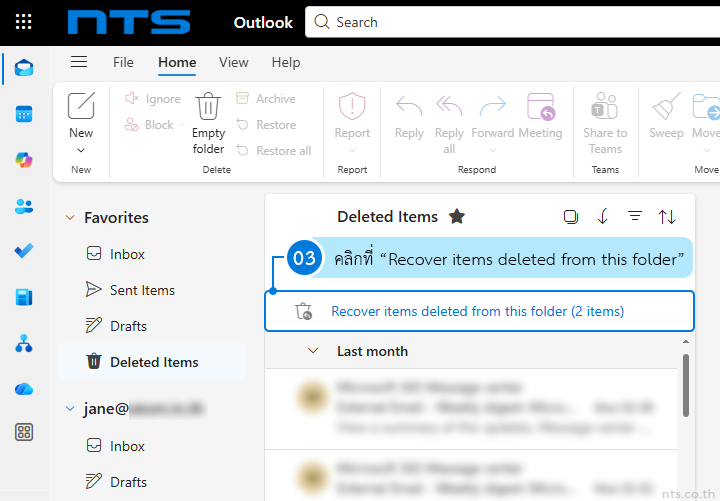This screenshot has height=501, width=720.
Task: Toggle the navigation pane hamburger
Action: 79,62
